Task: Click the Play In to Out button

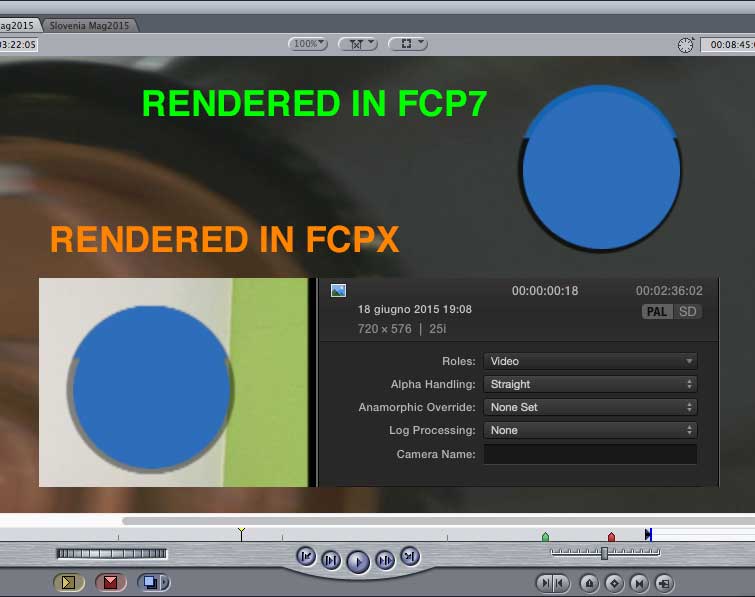Action: click(x=331, y=560)
